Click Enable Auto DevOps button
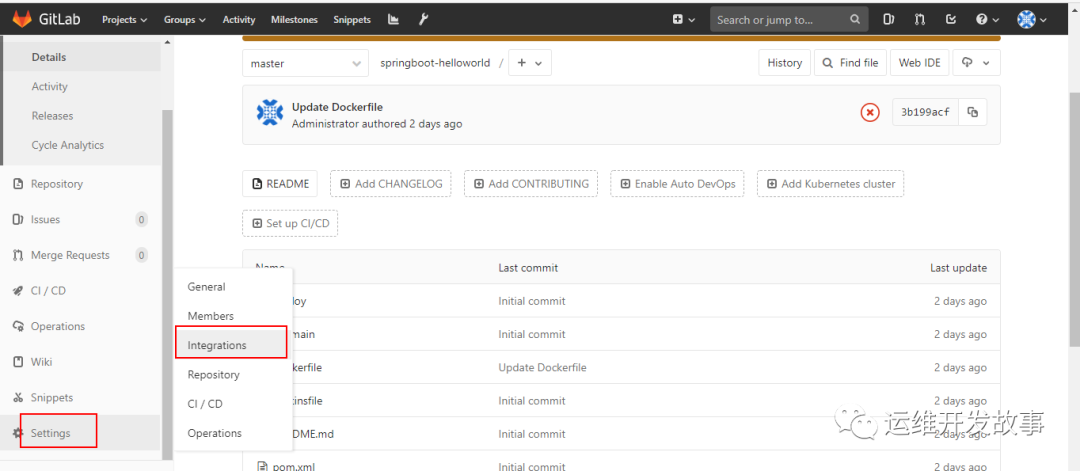 click(x=677, y=184)
